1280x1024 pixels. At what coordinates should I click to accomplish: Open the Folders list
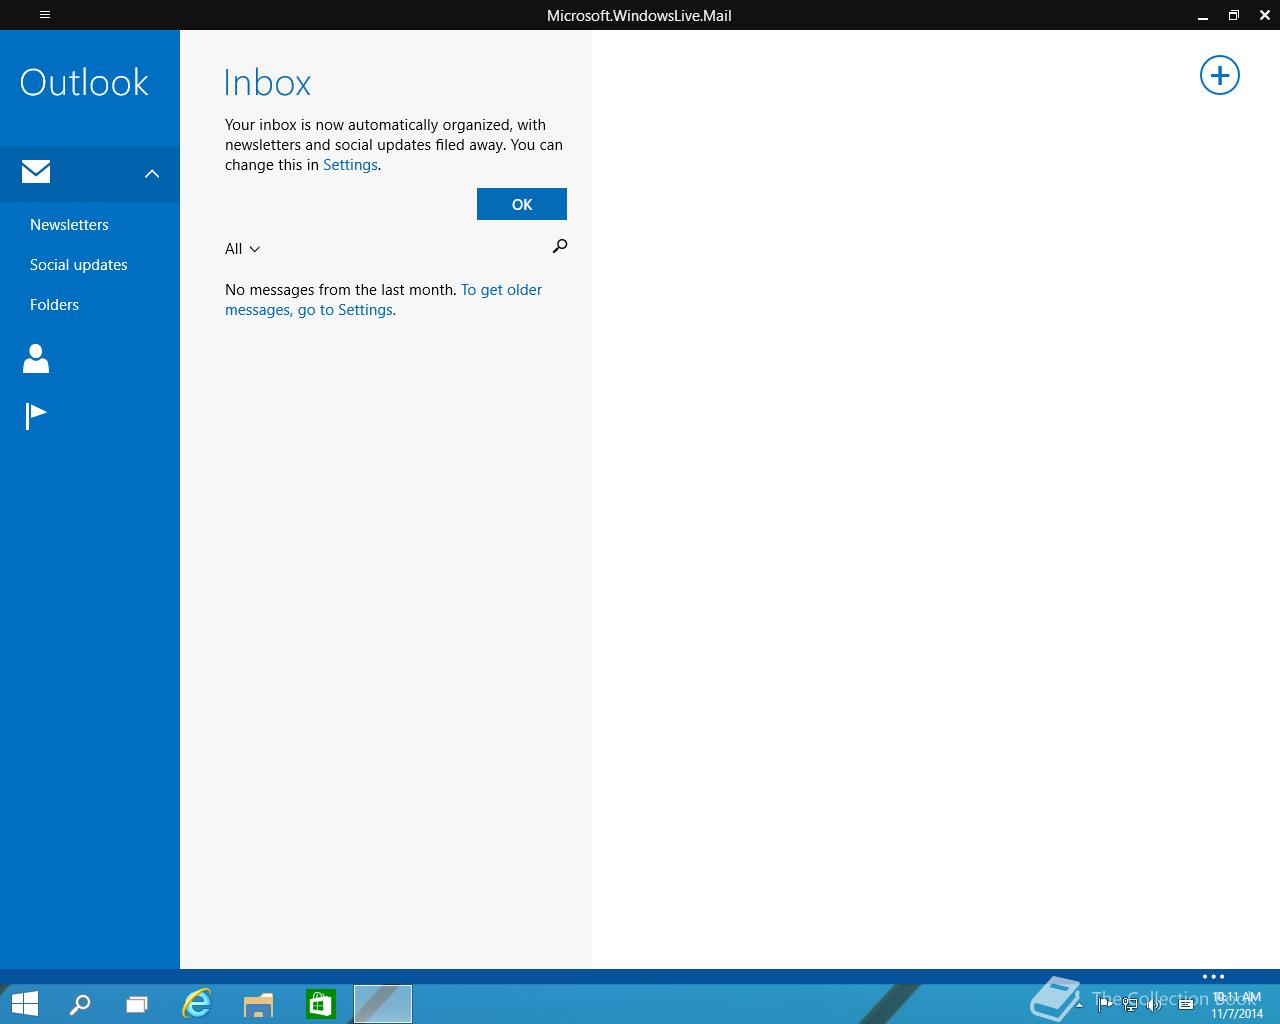[x=54, y=305]
